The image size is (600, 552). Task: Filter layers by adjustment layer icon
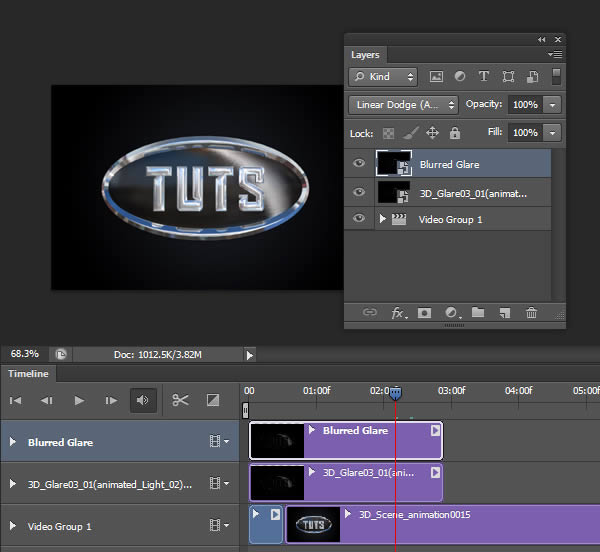pos(460,77)
